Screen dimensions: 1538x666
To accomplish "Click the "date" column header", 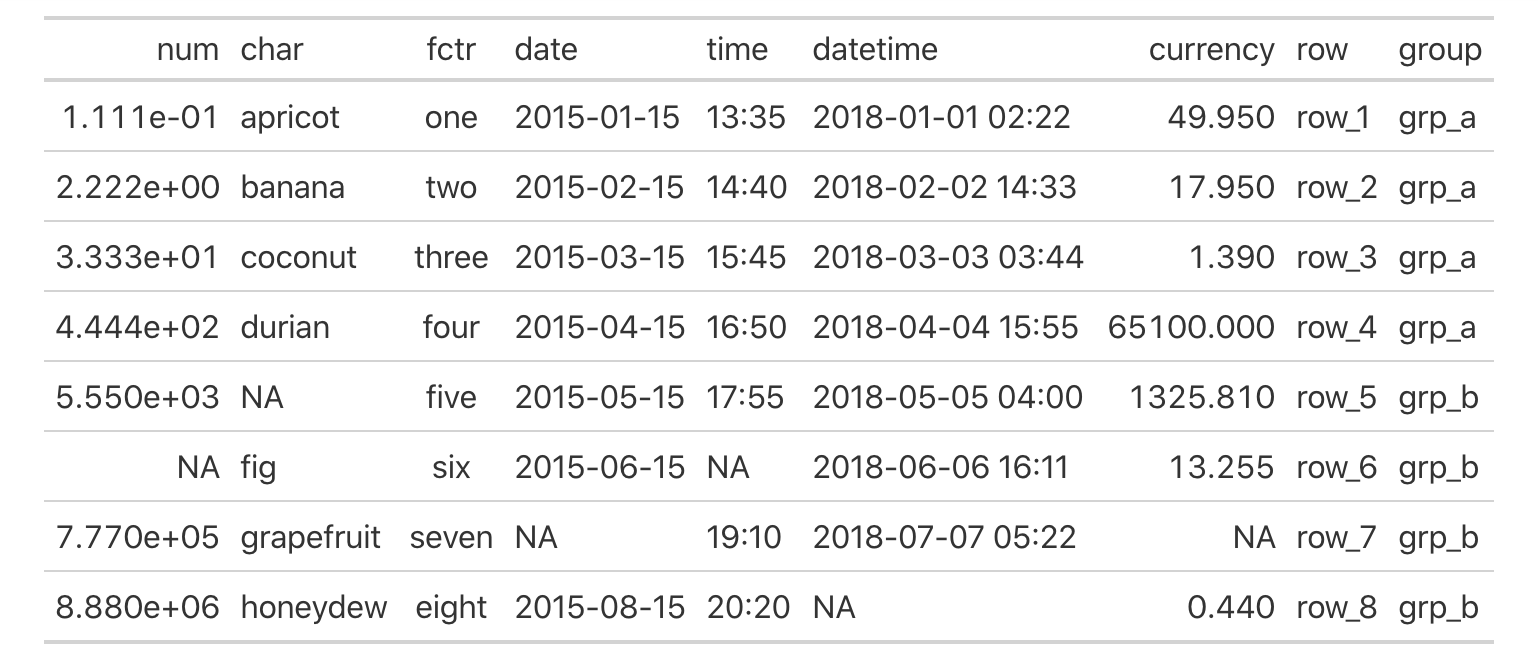I will [x=546, y=50].
